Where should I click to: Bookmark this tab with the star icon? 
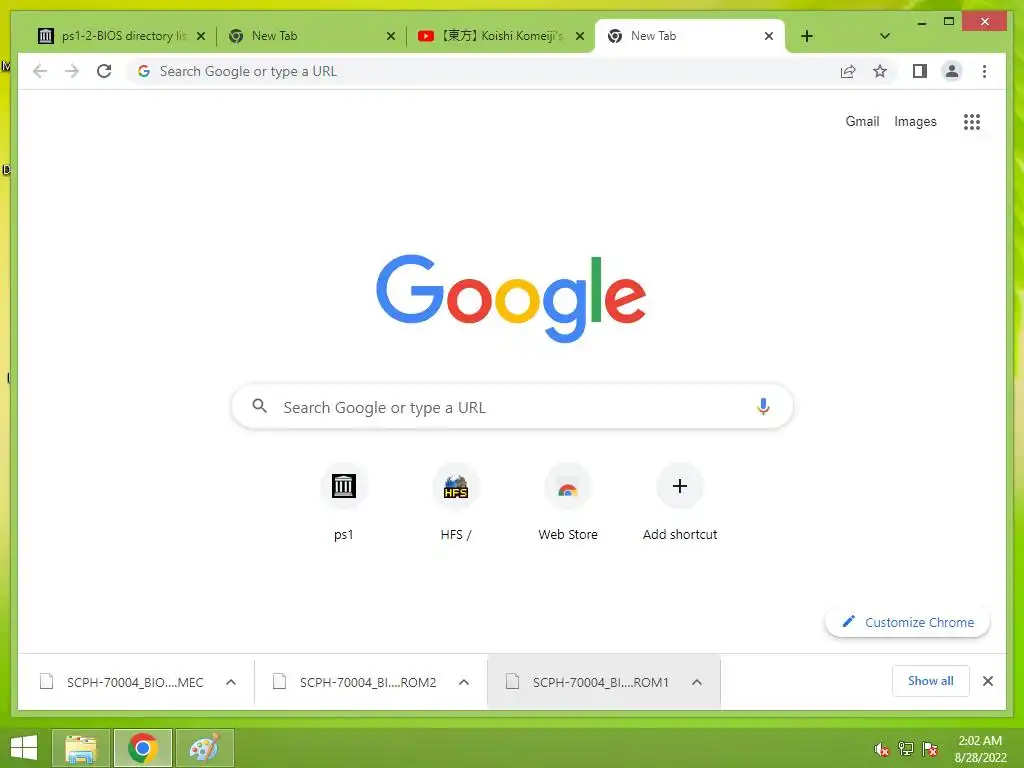tap(880, 71)
